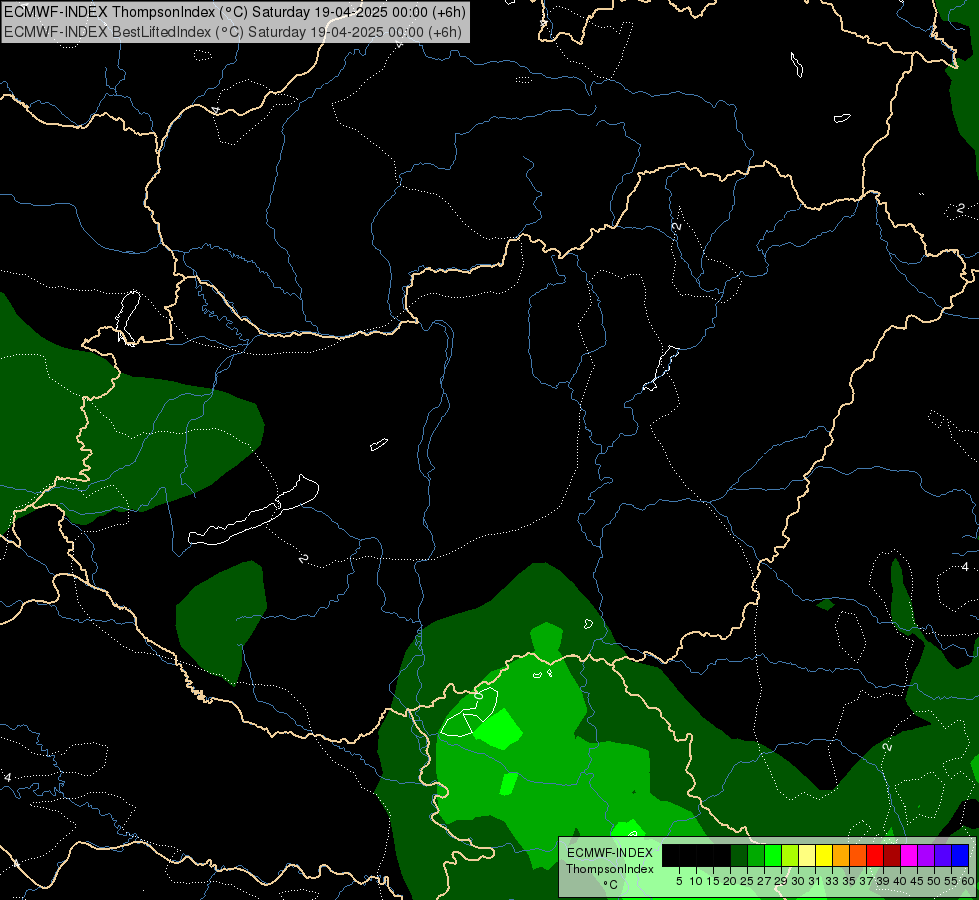Click legend tick value 33

(x=832, y=881)
